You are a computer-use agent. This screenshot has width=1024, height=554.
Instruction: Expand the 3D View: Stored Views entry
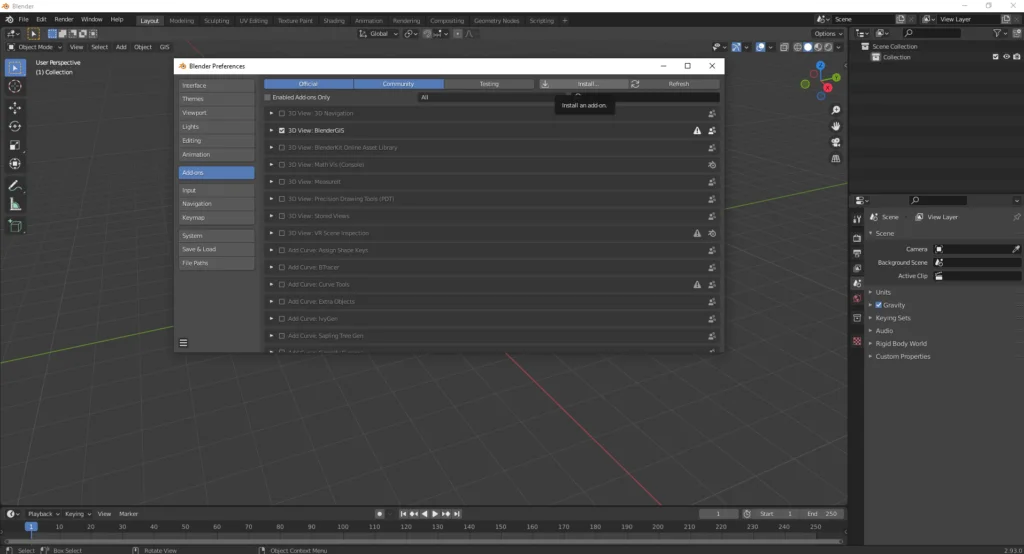coord(272,216)
